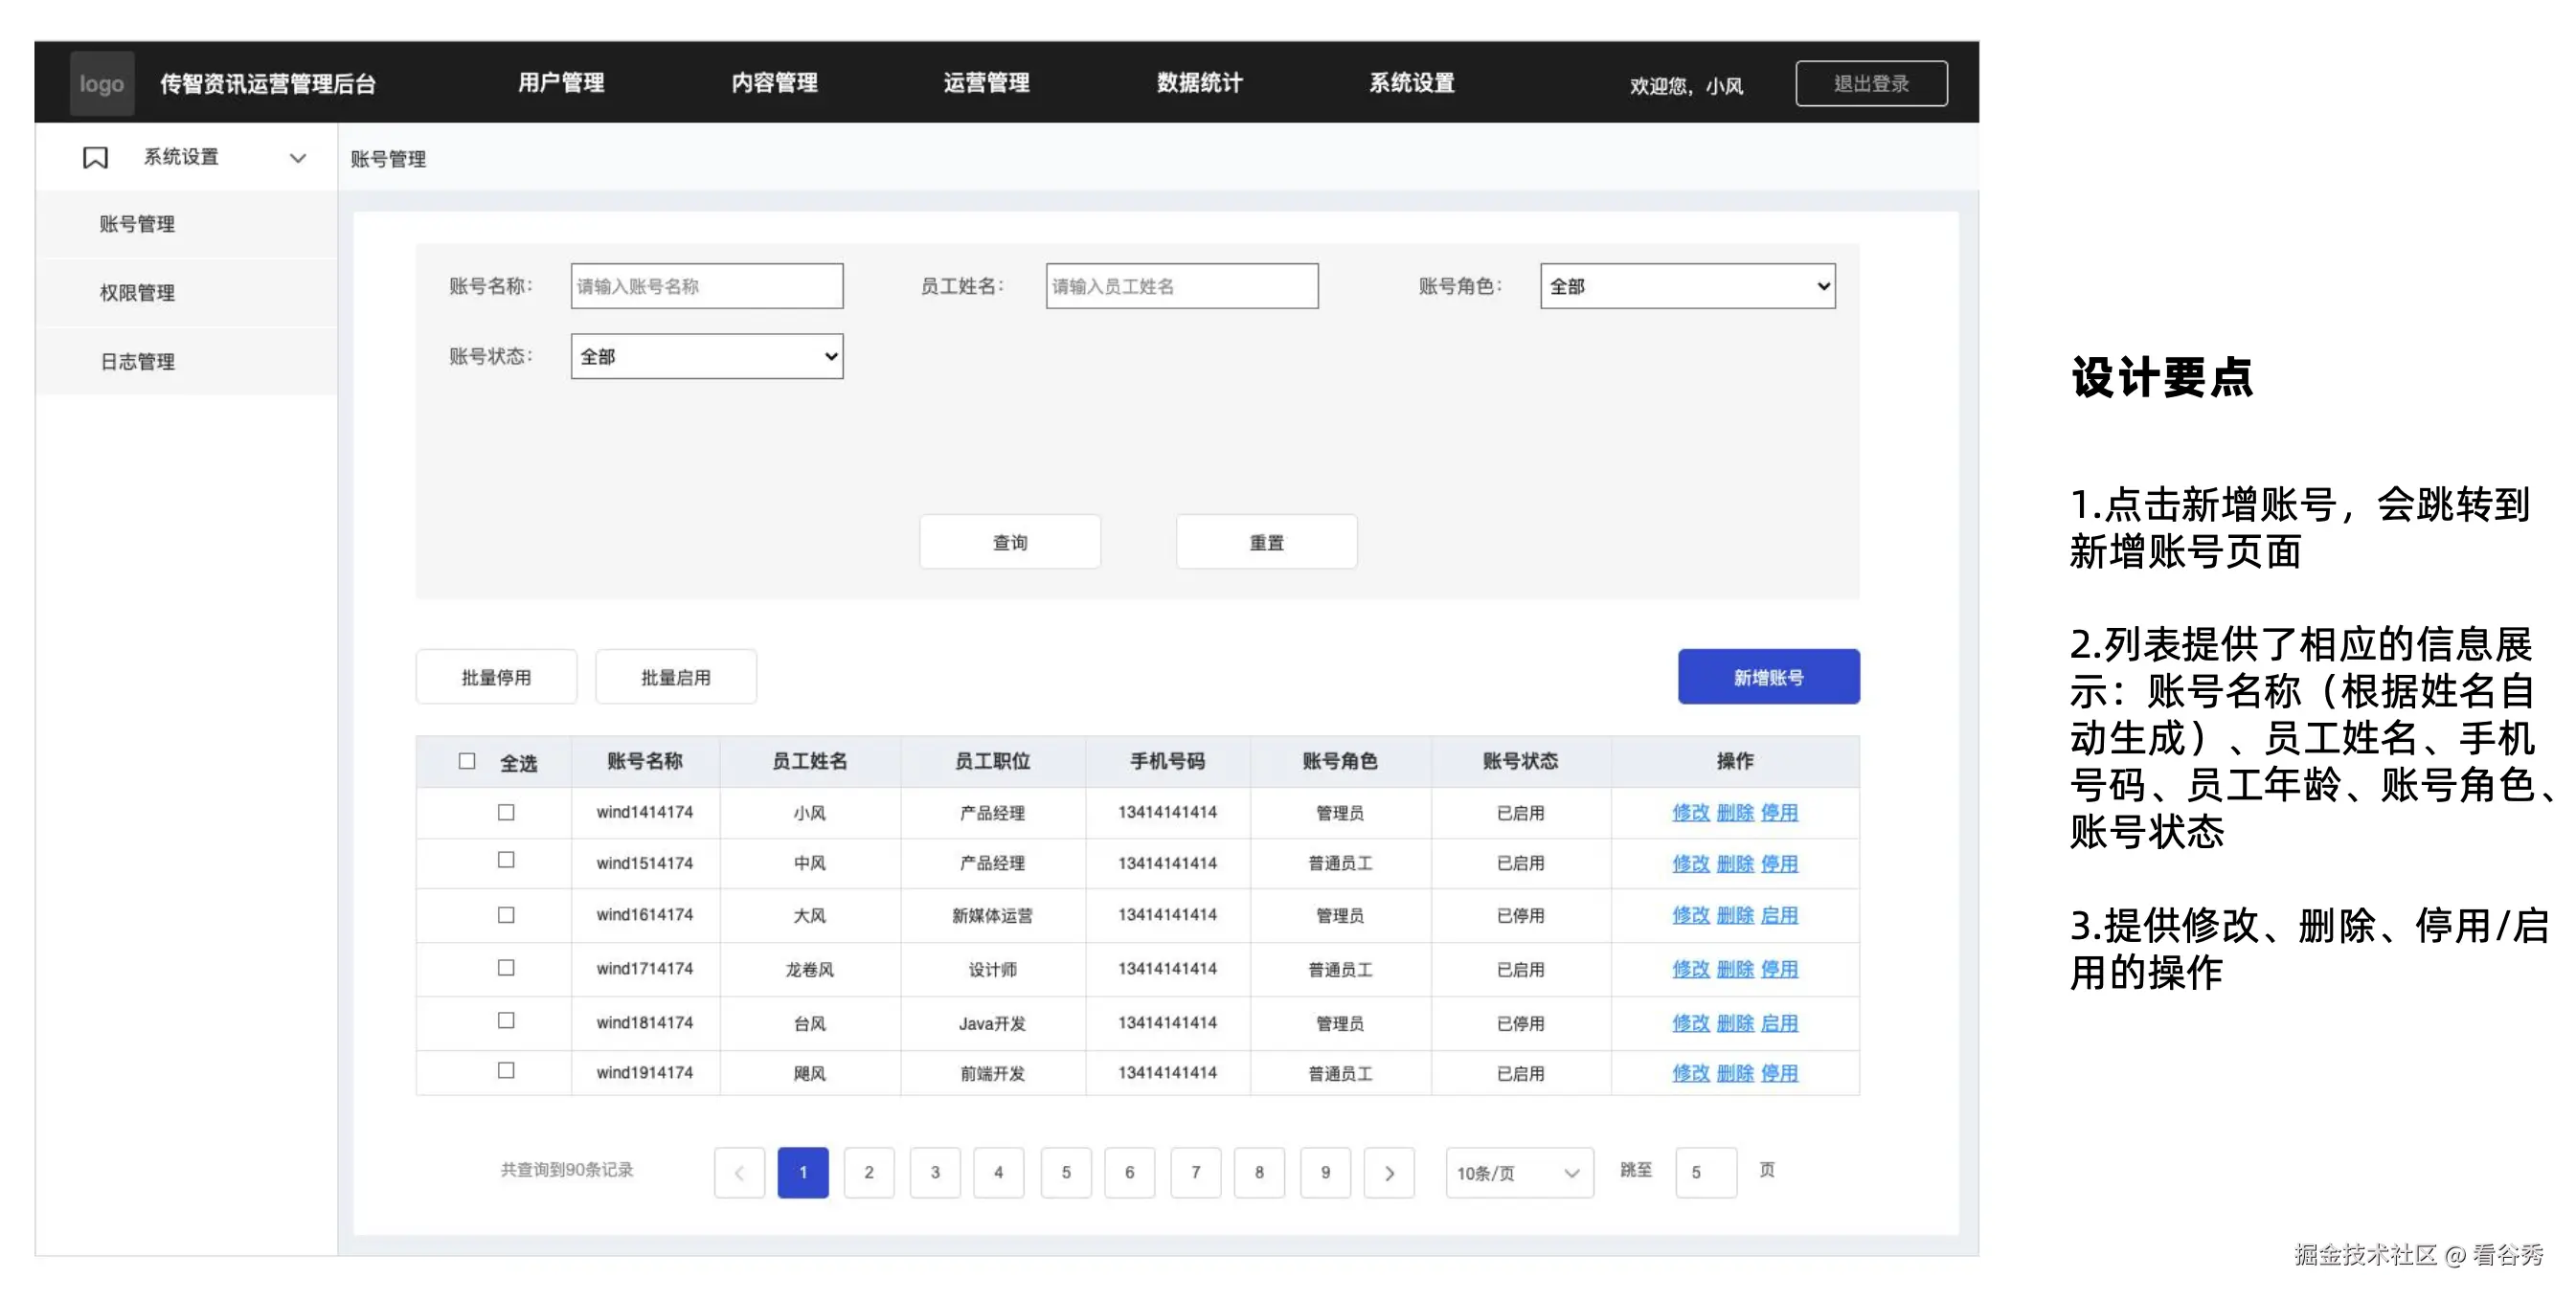The width and height of the screenshot is (2576, 1300).
Task: Collapse the 系统设置 sidebar chevron
Action: point(297,158)
